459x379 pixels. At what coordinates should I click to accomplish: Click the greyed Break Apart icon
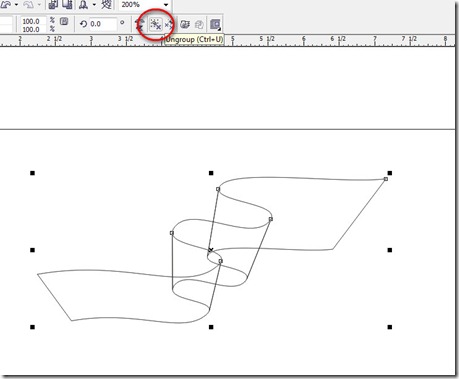click(199, 24)
